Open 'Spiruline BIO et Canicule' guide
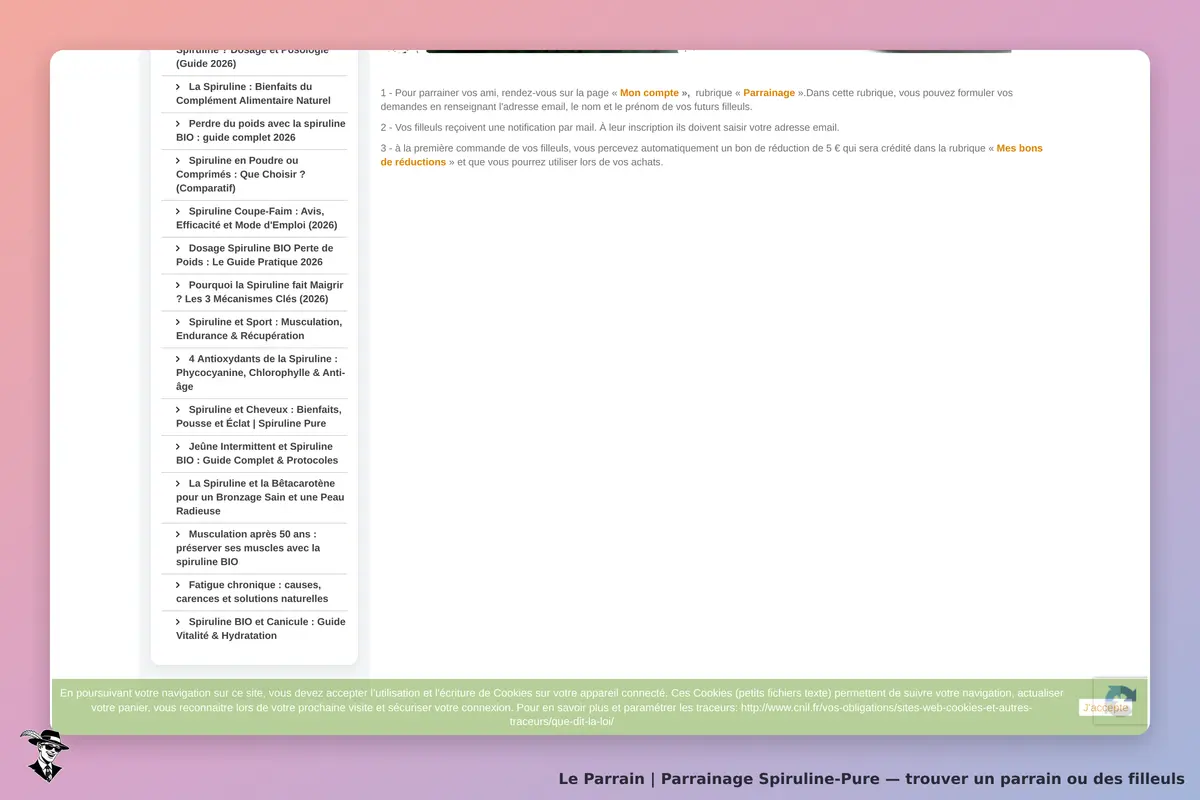The width and height of the screenshot is (1200, 800). [261, 628]
